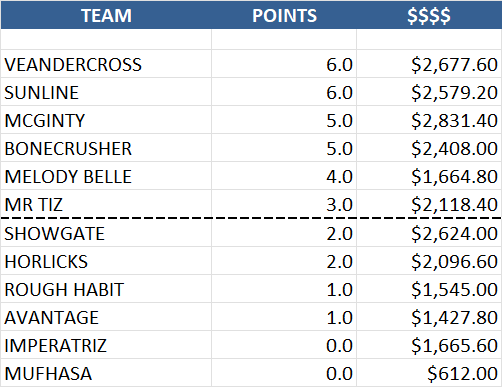Image resolution: width=502 pixels, height=387 pixels.
Task: Select the HORLICKS team cell
Action: pyautogui.click(x=106, y=261)
